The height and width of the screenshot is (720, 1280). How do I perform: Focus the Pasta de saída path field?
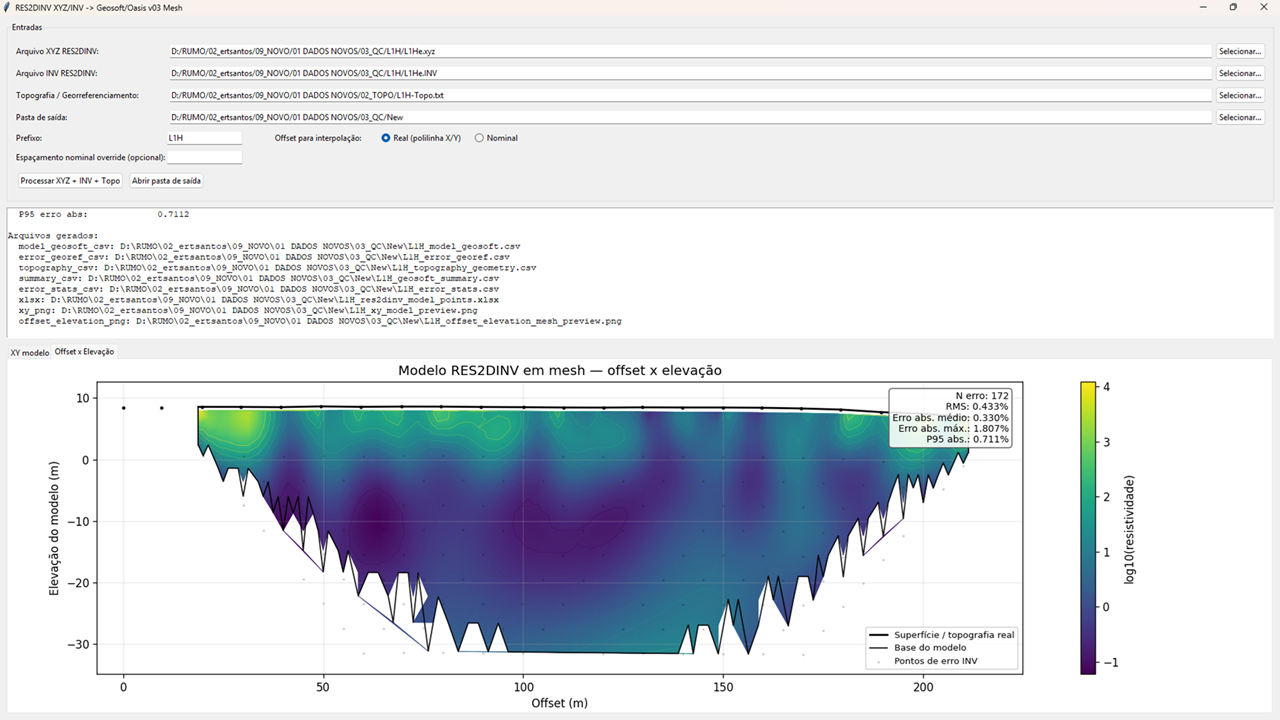690,117
